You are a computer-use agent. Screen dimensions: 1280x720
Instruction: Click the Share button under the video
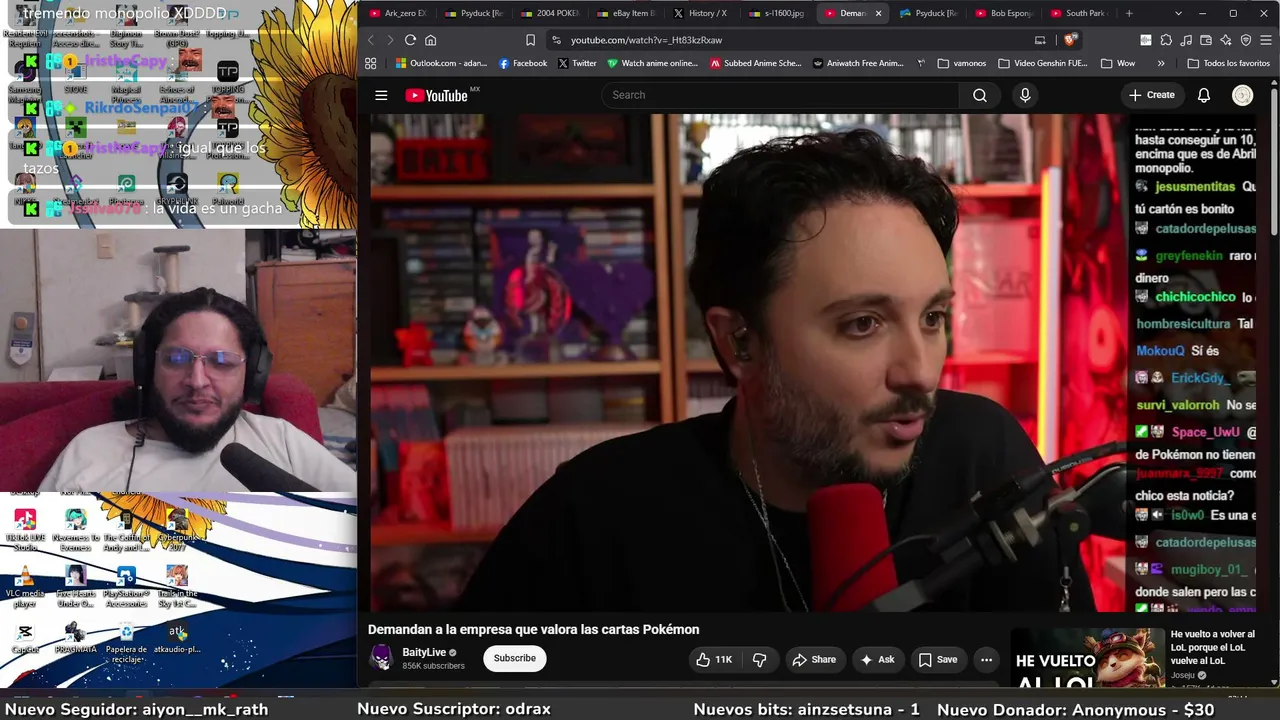pyautogui.click(x=814, y=659)
